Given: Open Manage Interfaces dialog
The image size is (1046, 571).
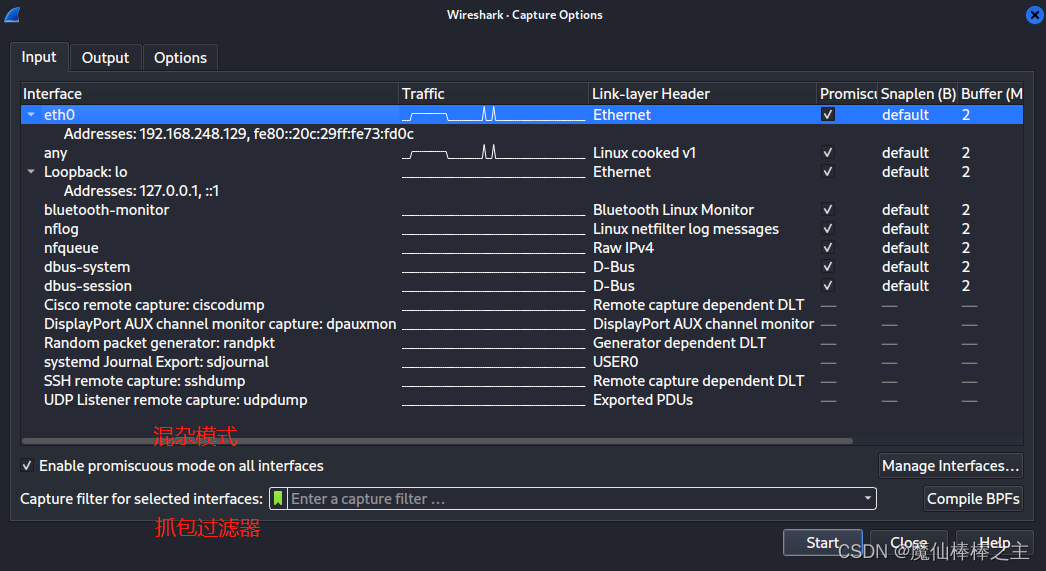Looking at the screenshot, I should 951,466.
